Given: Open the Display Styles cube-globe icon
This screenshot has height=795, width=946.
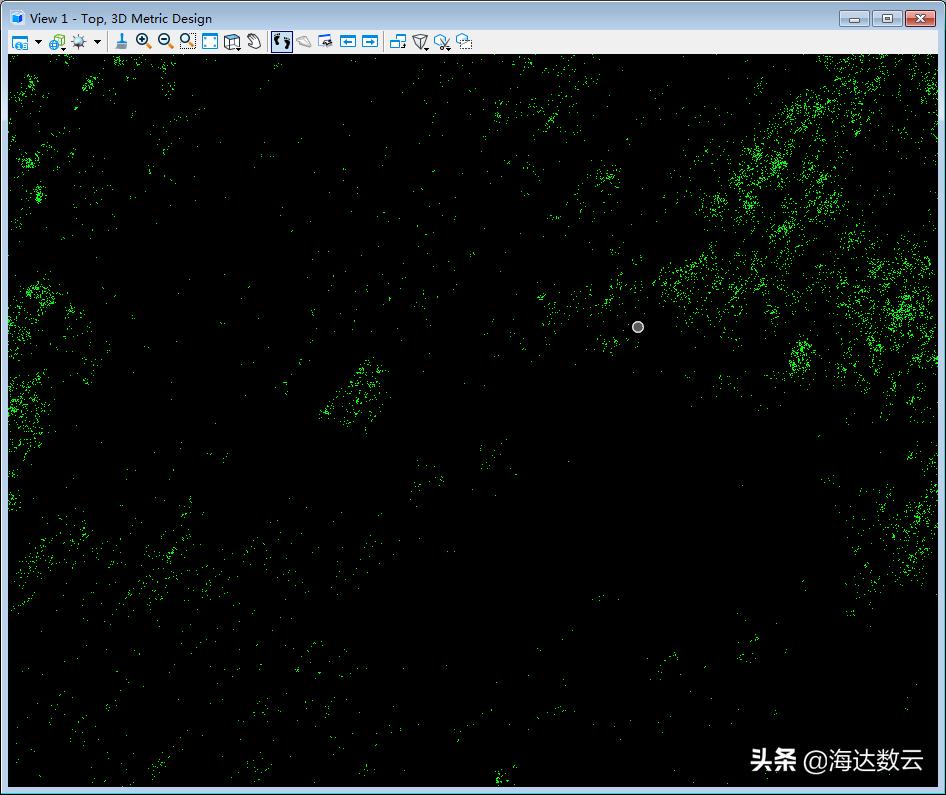Looking at the screenshot, I should (x=57, y=42).
